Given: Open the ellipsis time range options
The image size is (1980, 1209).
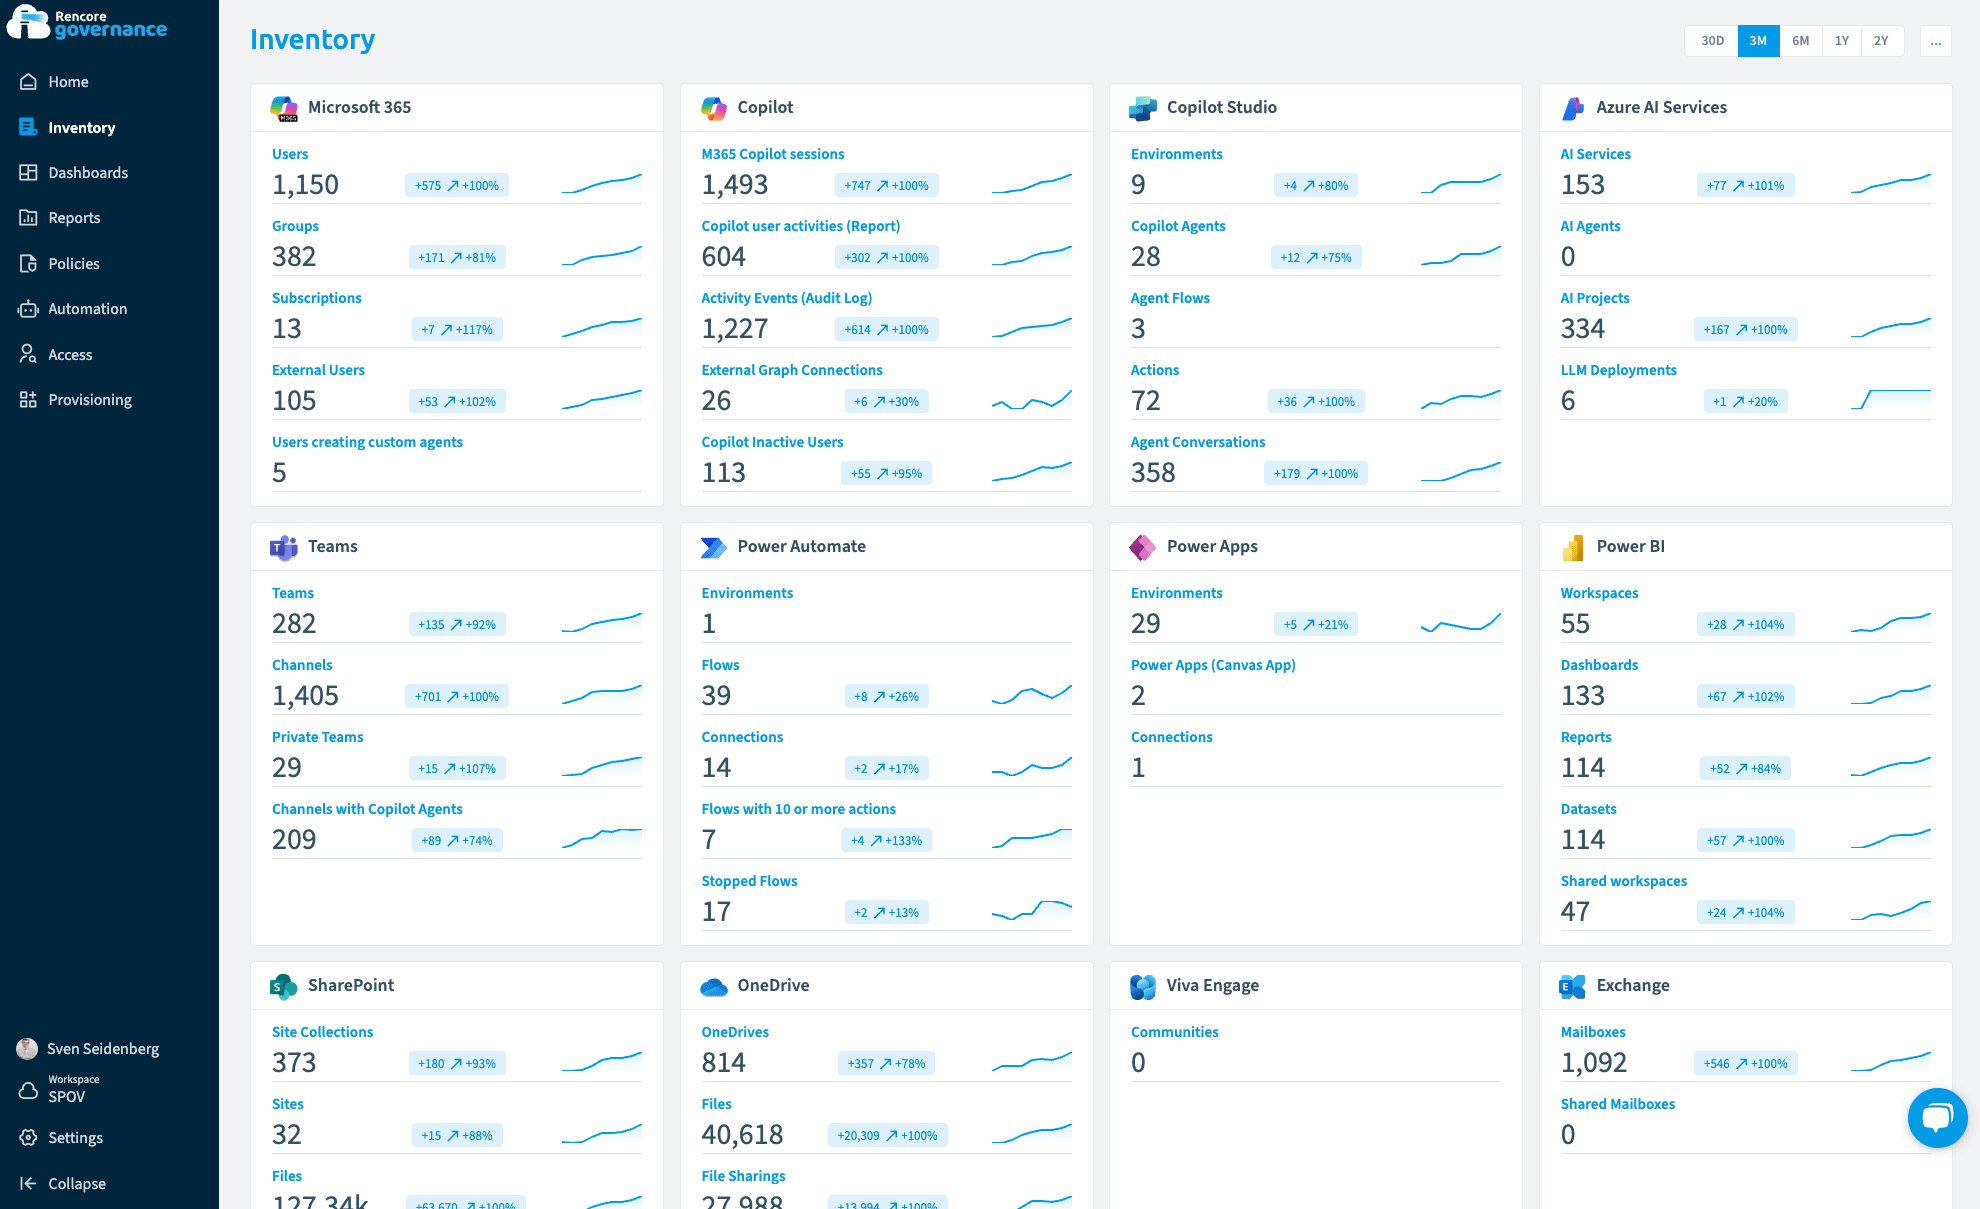Looking at the screenshot, I should [x=1935, y=41].
